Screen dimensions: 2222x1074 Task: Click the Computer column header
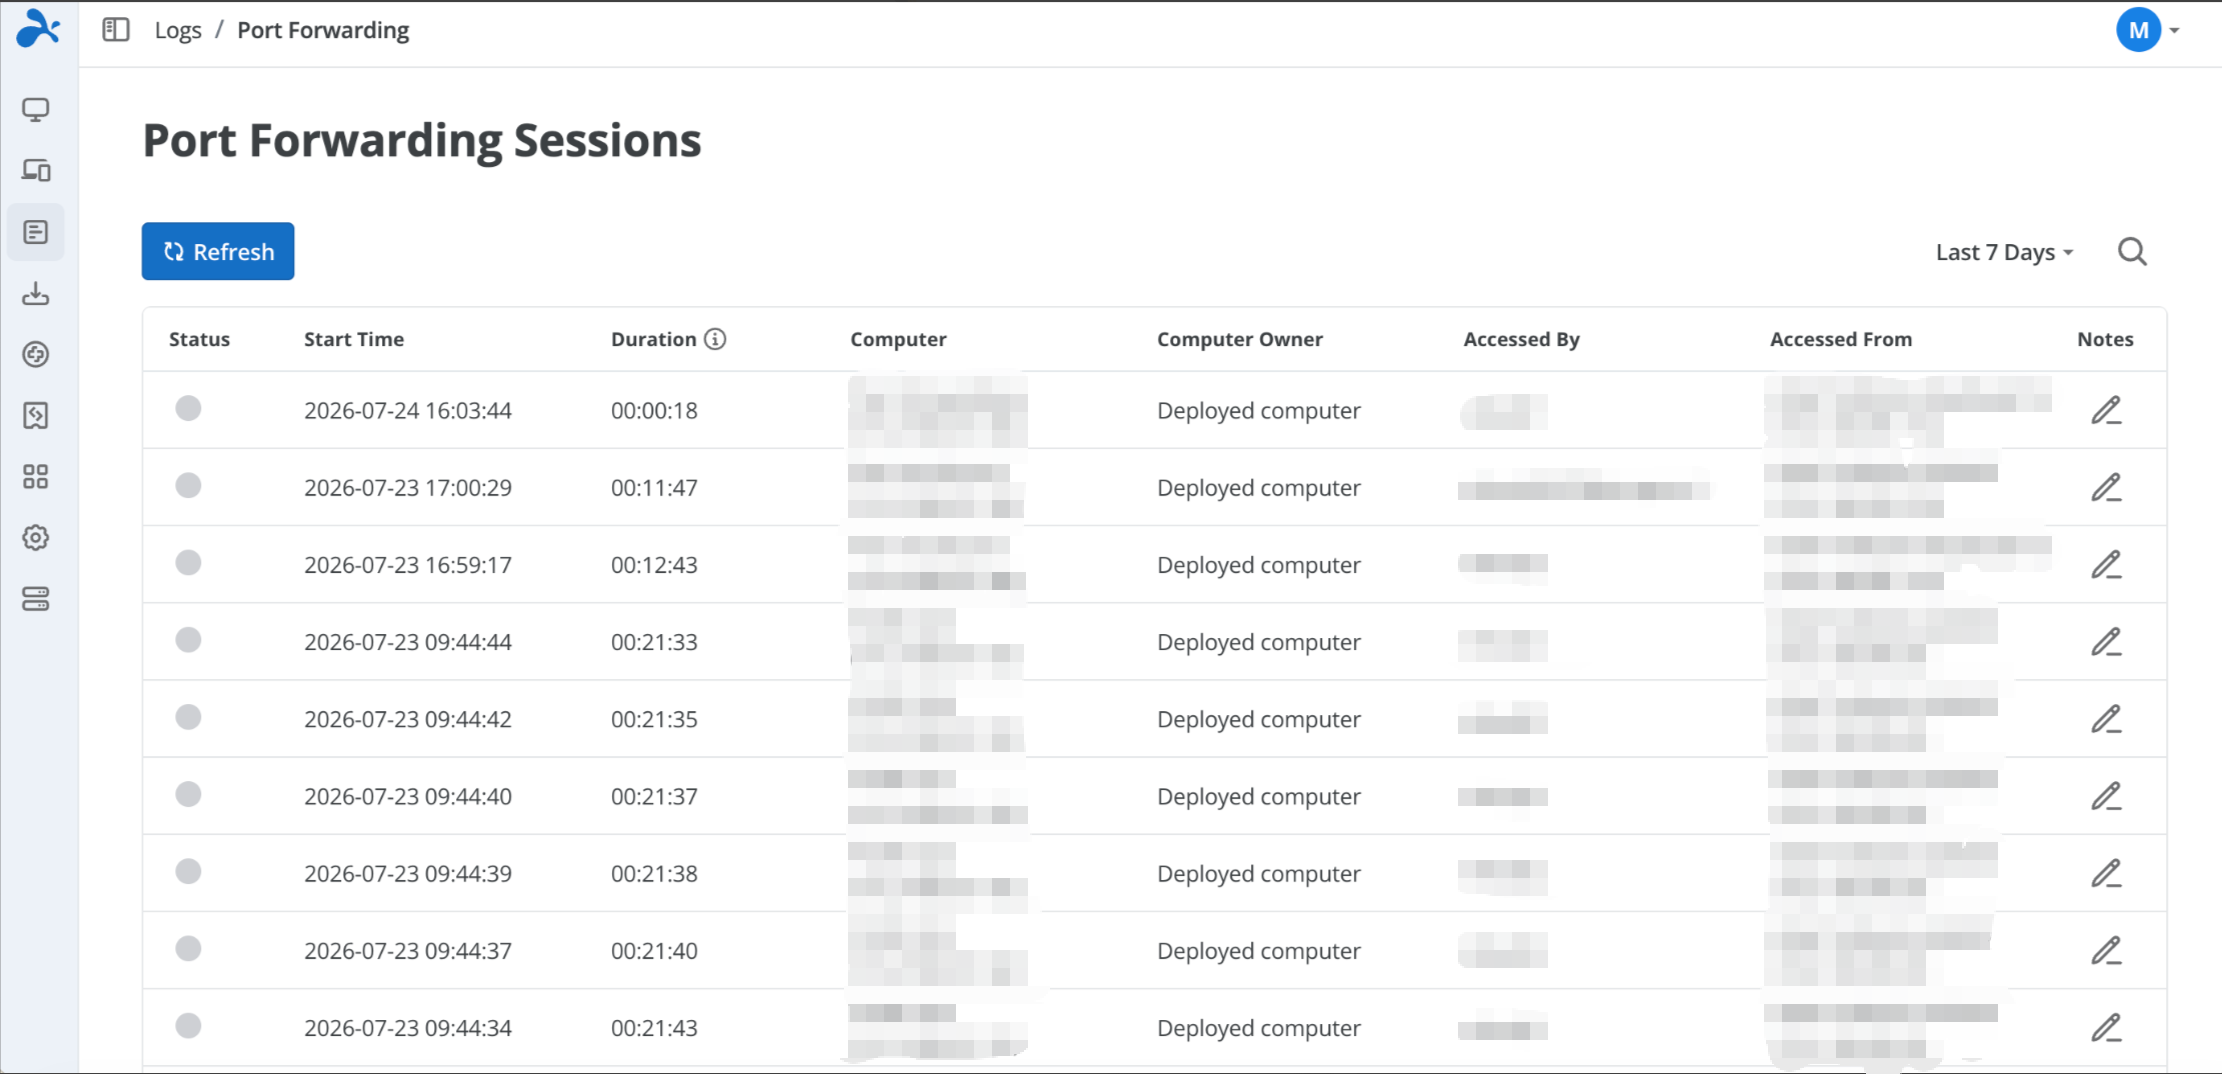[x=898, y=339]
